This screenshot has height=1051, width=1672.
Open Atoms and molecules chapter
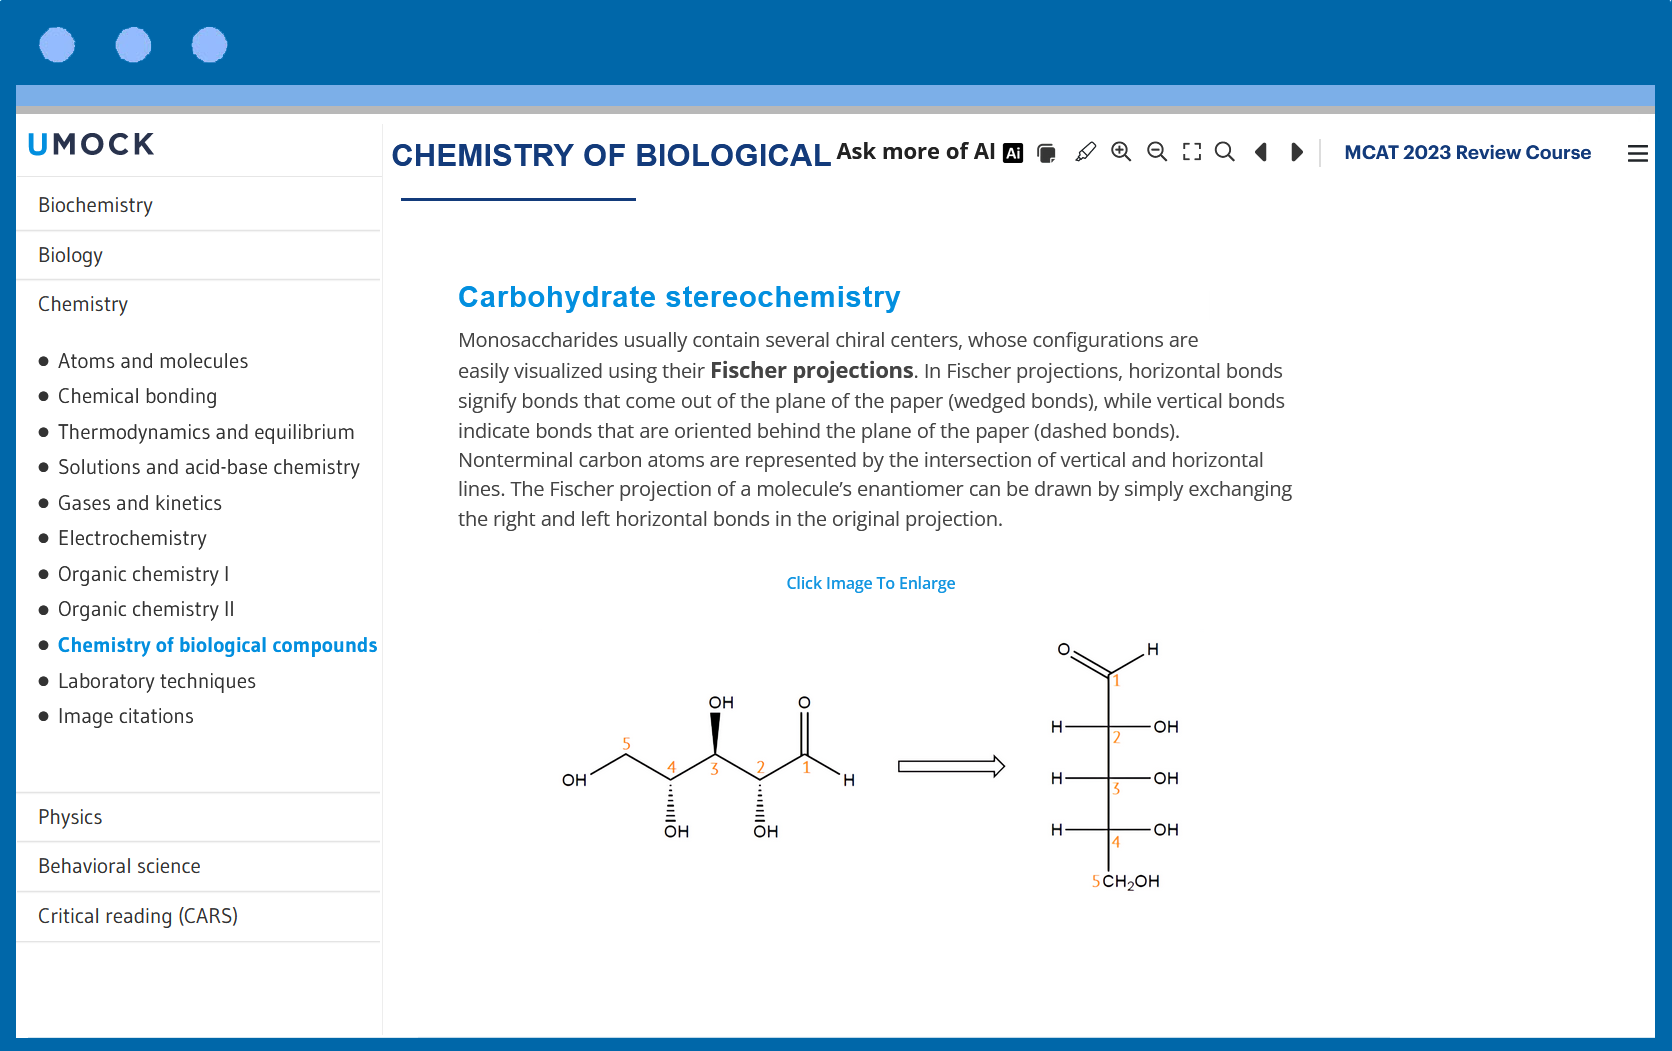pyautogui.click(x=153, y=361)
